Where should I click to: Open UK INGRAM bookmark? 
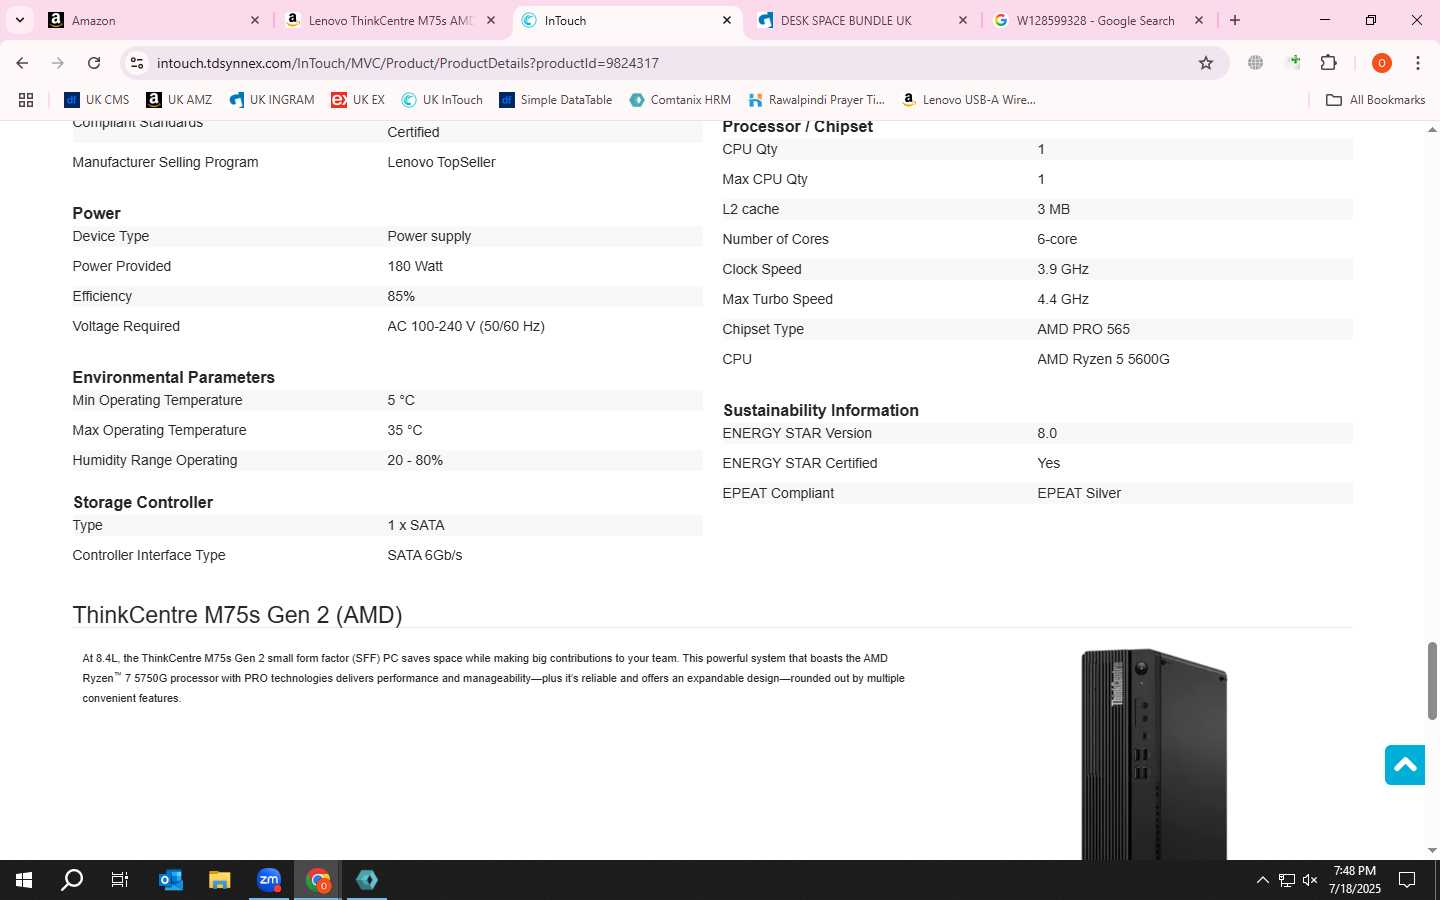[x=272, y=100]
